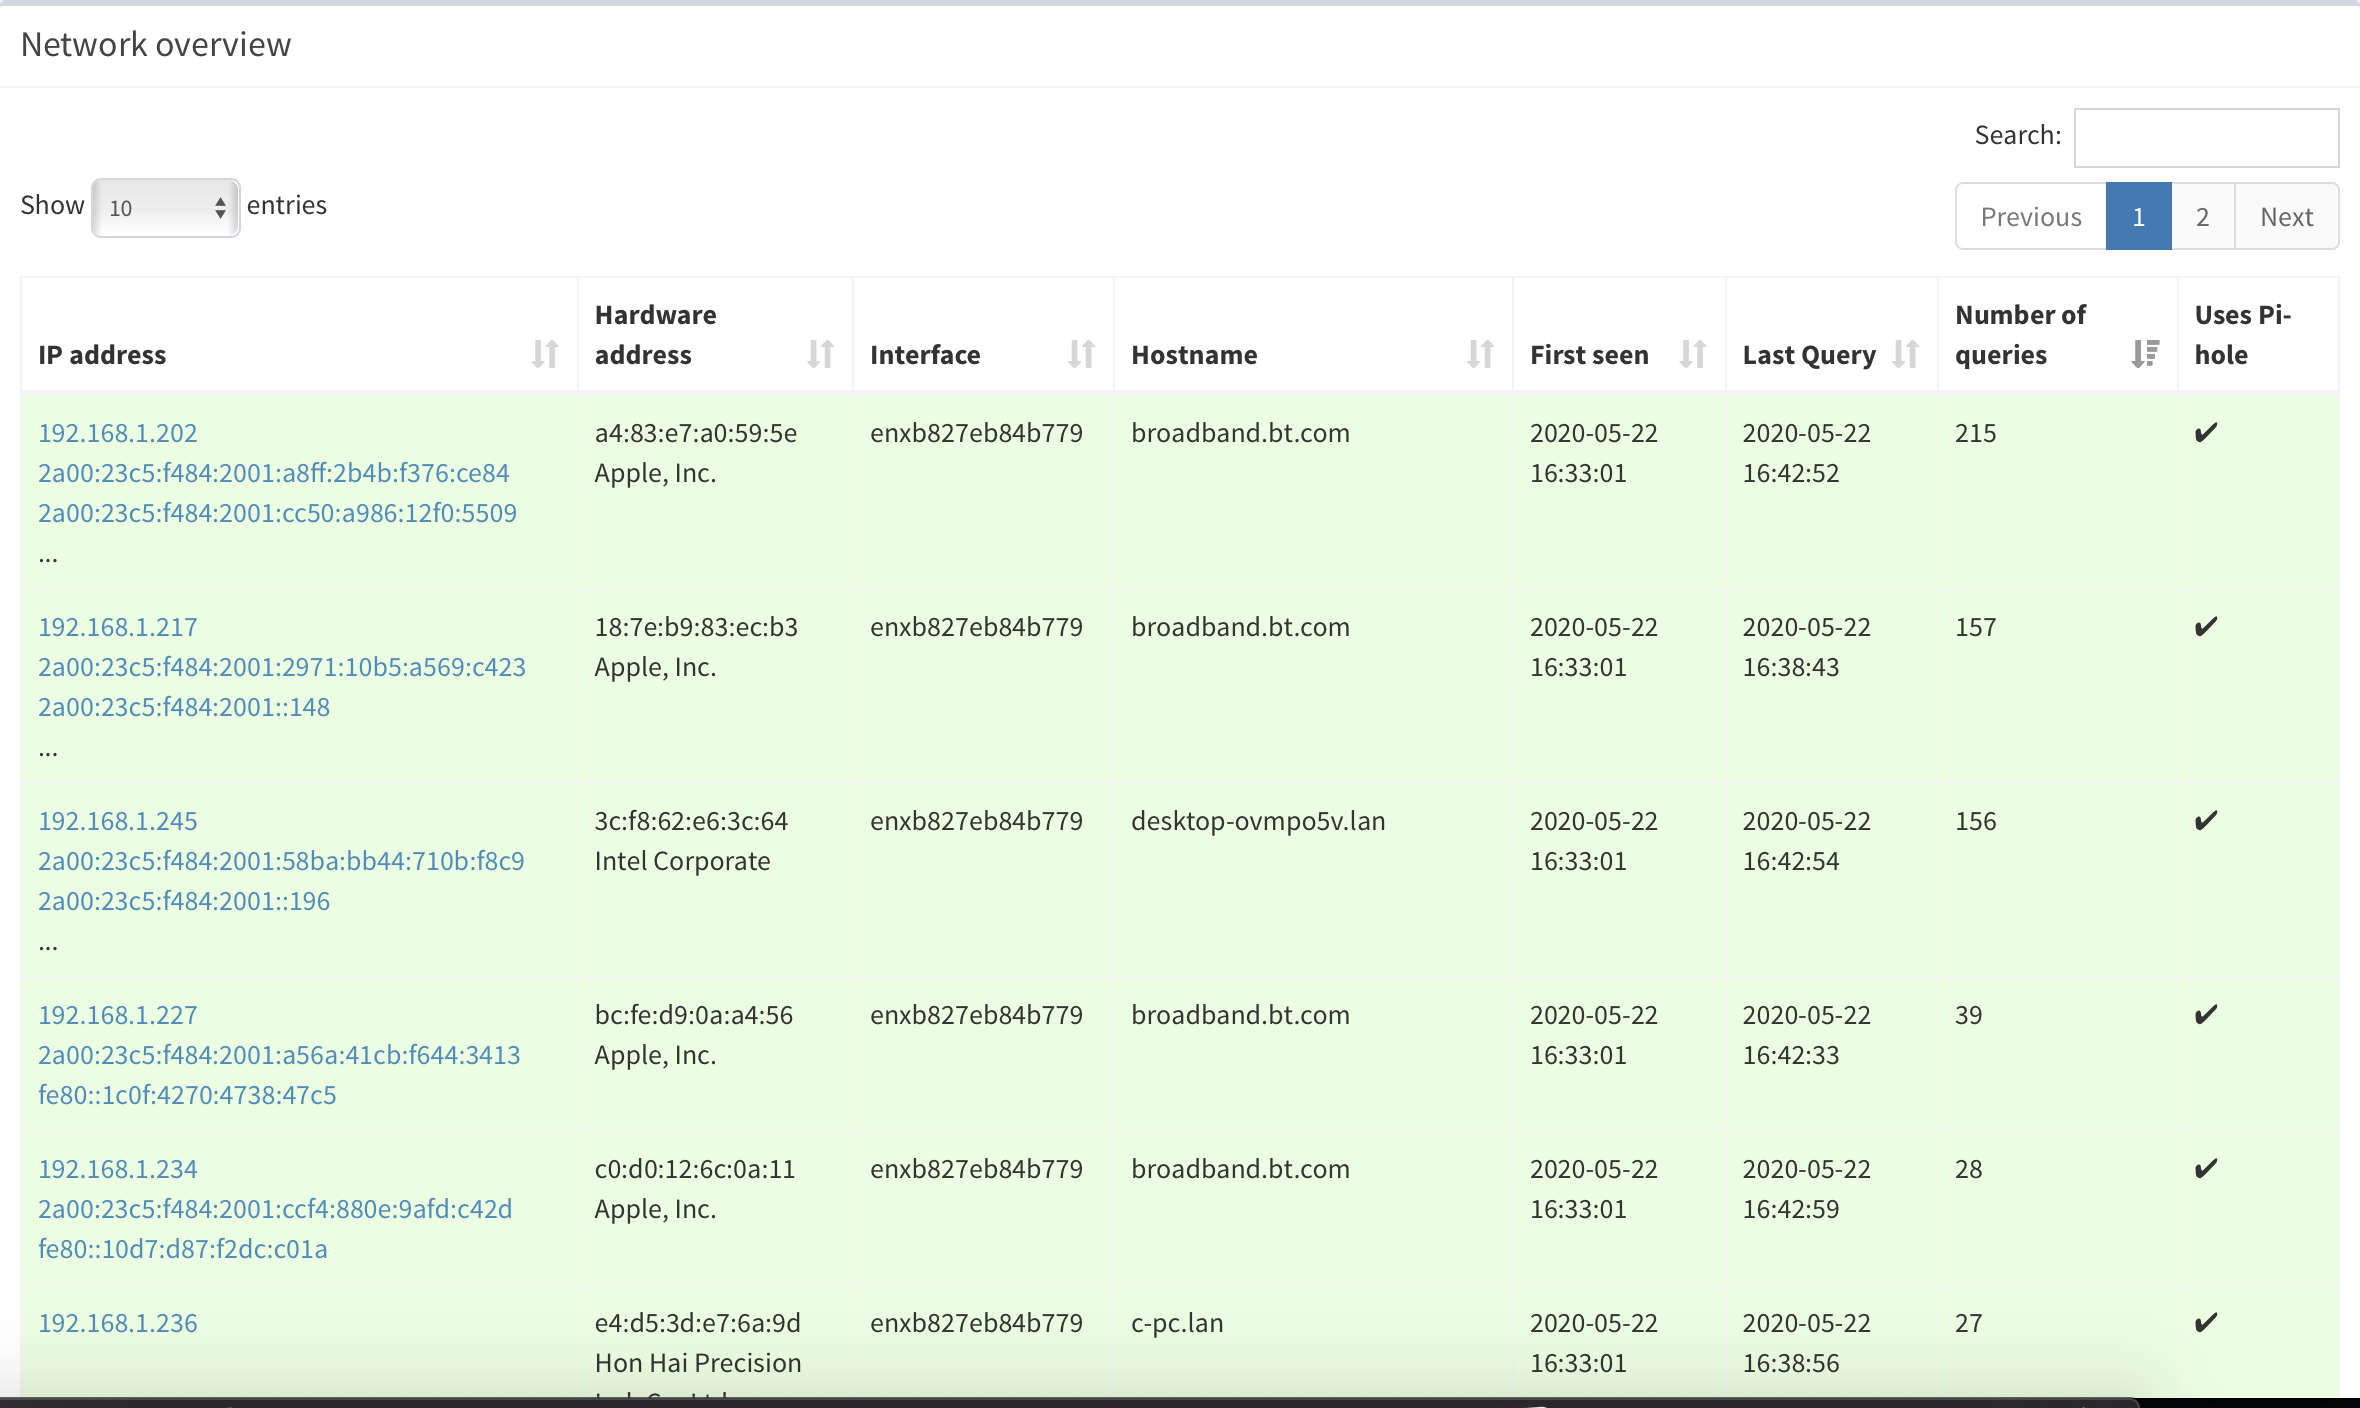Open IP link 192.168.1.202

click(118, 433)
